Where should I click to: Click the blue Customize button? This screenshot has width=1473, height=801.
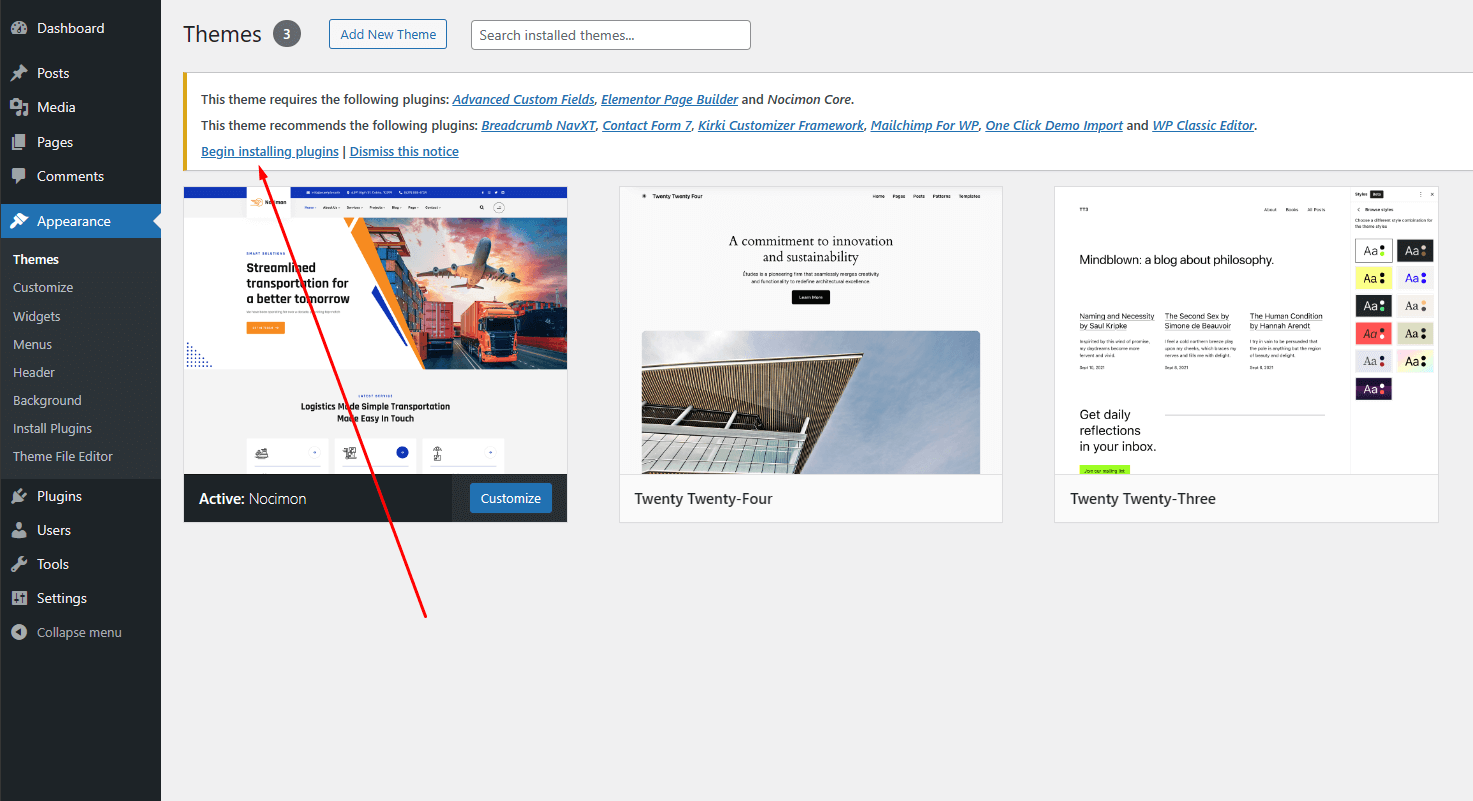(x=511, y=498)
